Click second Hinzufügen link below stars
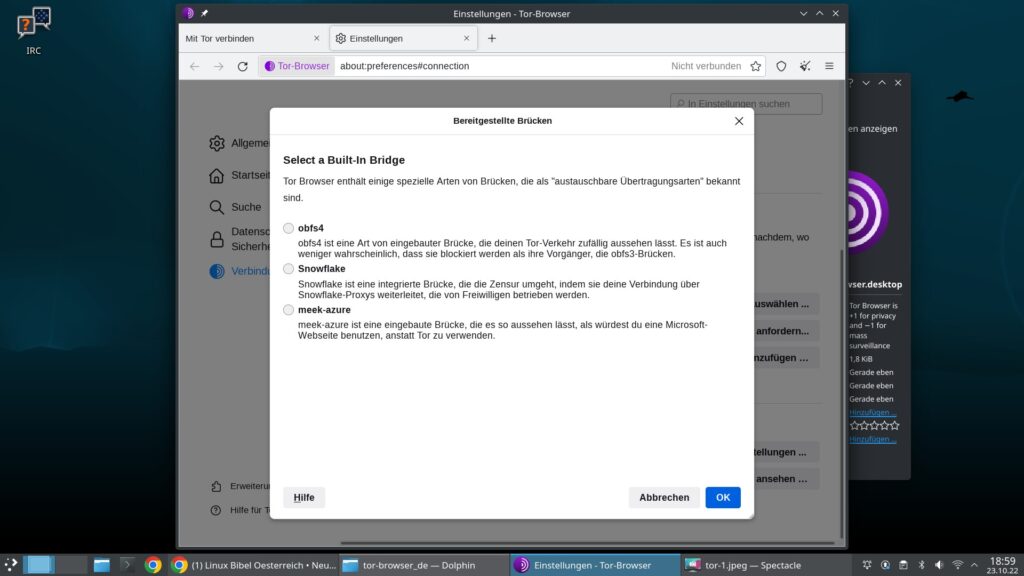Viewport: 1024px width, 576px height. [872, 439]
